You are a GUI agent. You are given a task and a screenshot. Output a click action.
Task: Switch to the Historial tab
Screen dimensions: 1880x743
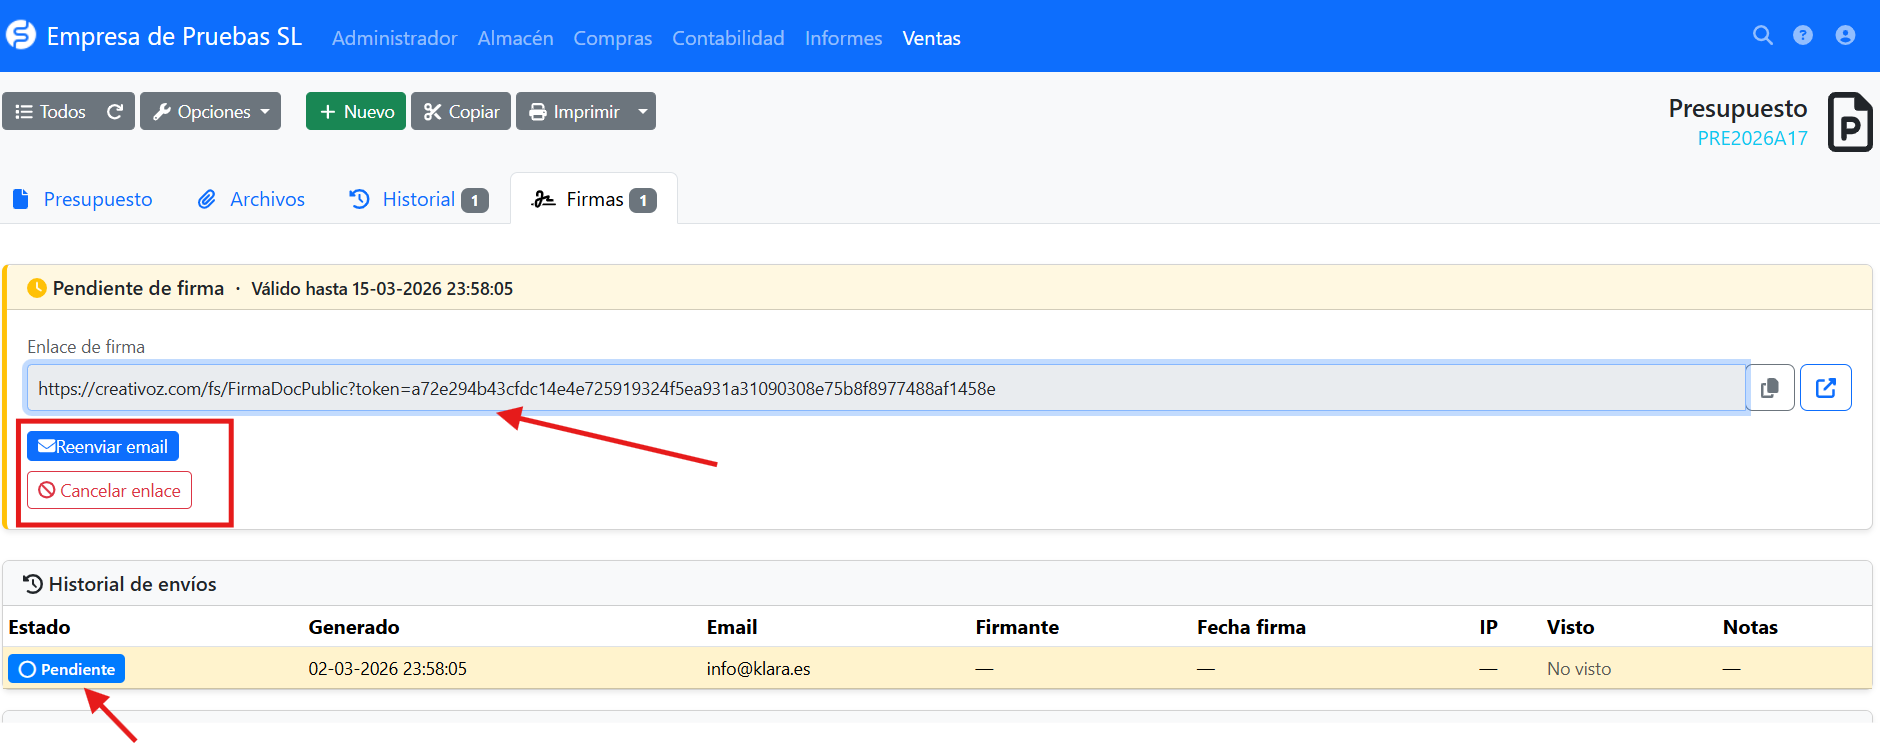418,199
